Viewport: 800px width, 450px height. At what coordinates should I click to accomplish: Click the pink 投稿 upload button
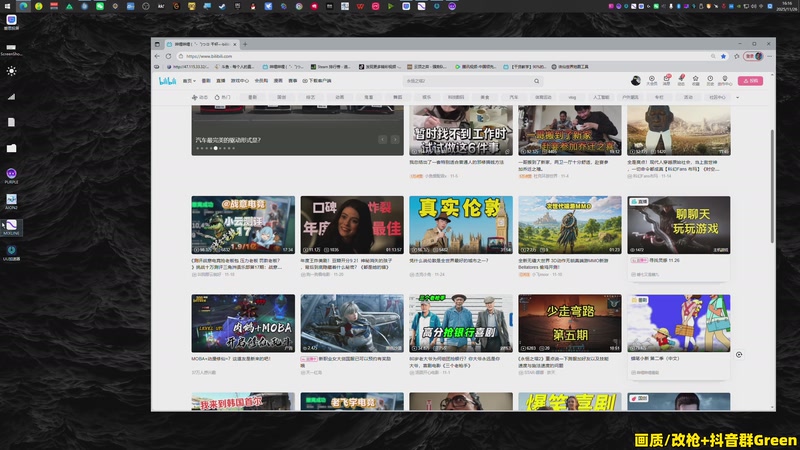(x=750, y=81)
